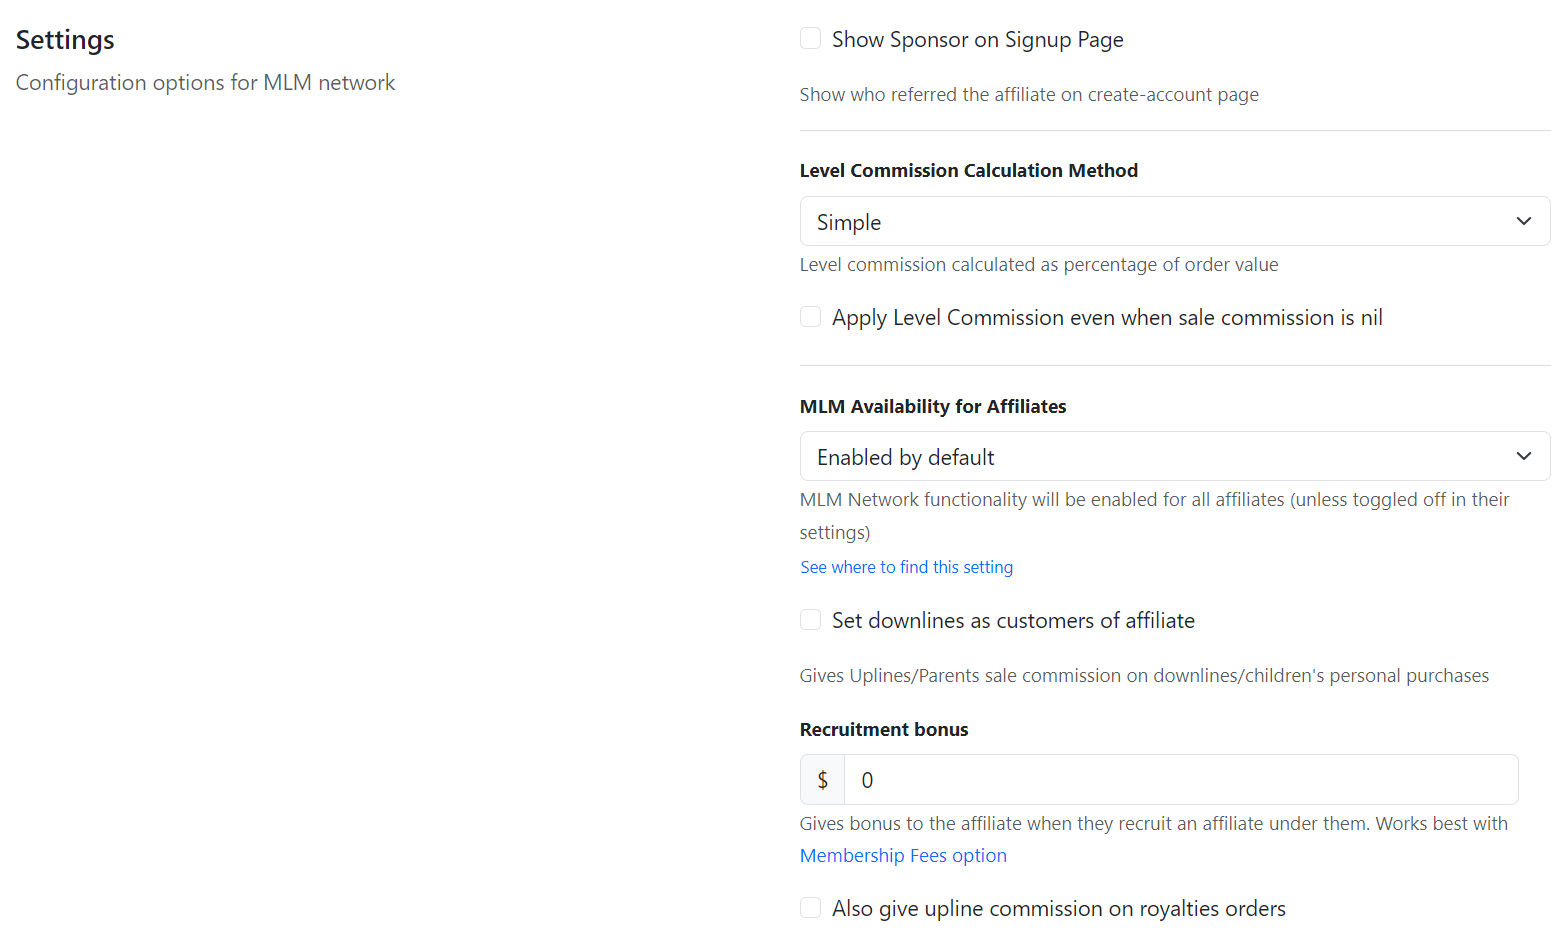Image resolution: width=1566 pixels, height=931 pixels.
Task: Enable the Apply Level Commission checkbox
Action: pos(810,317)
